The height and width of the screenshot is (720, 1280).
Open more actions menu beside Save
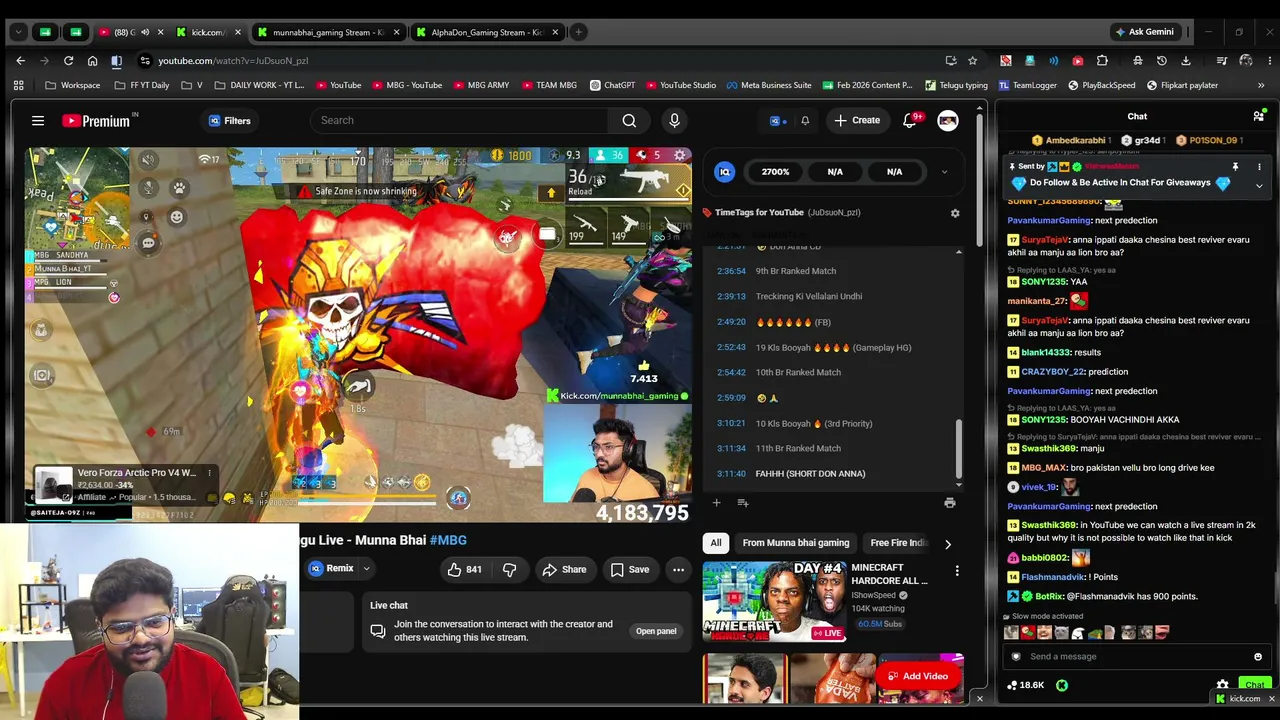click(x=678, y=569)
